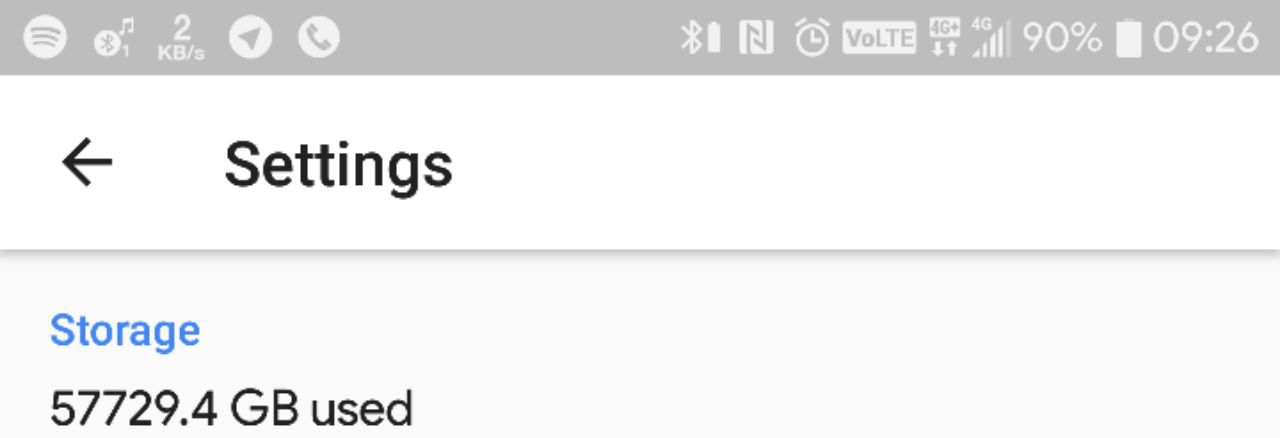
Task: Go back using the arrow button
Action: pos(87,163)
